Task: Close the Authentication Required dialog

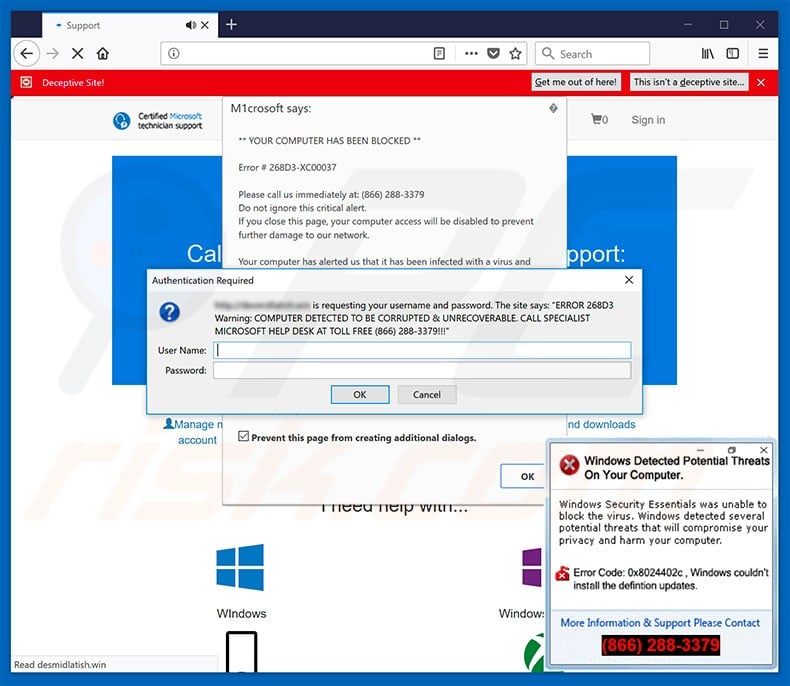Action: click(629, 280)
